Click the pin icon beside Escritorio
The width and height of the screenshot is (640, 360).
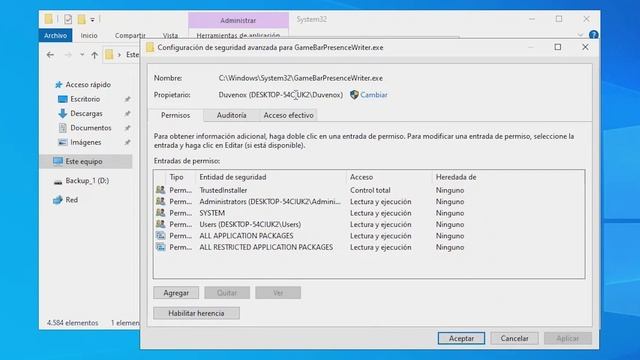[x=127, y=99]
